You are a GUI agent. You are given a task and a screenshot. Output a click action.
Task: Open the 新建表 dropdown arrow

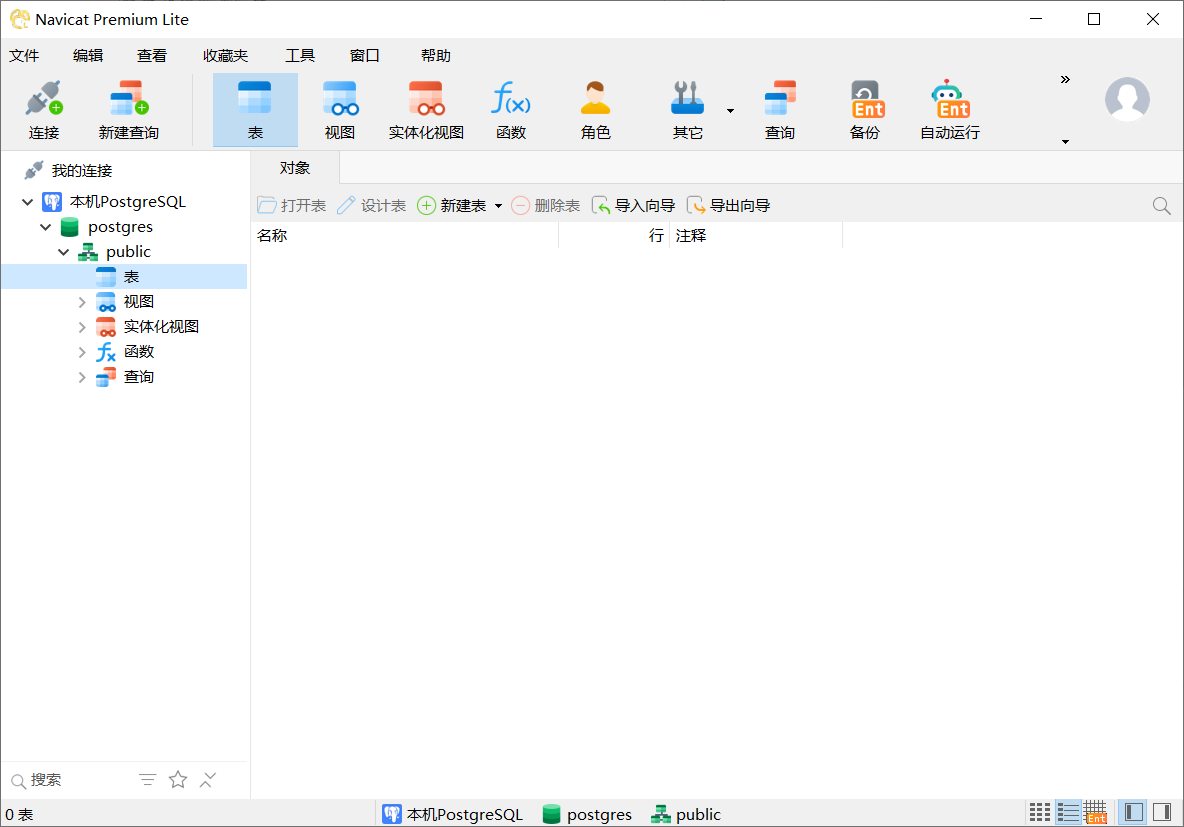click(x=498, y=205)
